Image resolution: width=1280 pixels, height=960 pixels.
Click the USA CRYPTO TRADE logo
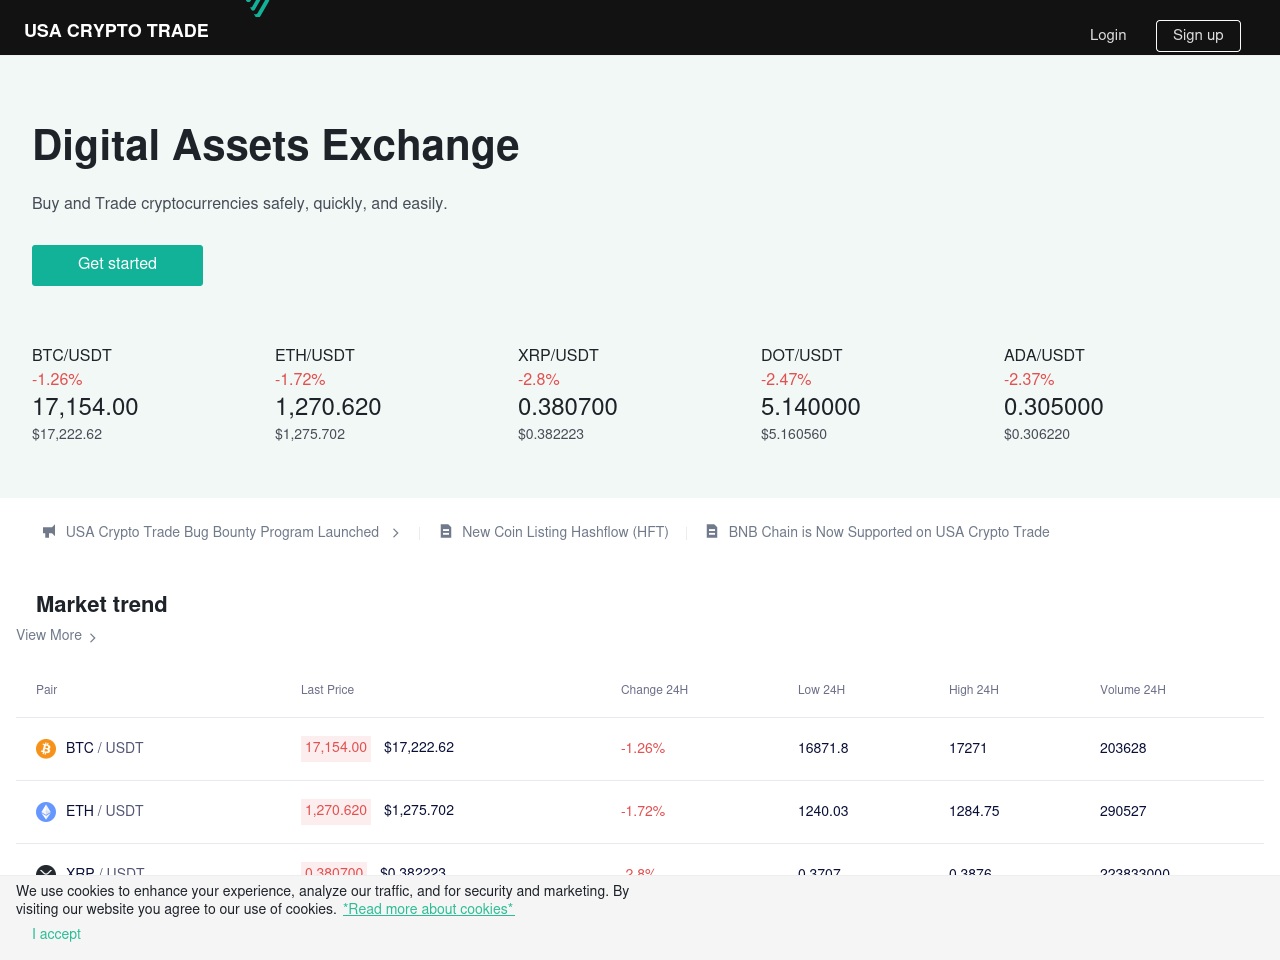point(116,31)
